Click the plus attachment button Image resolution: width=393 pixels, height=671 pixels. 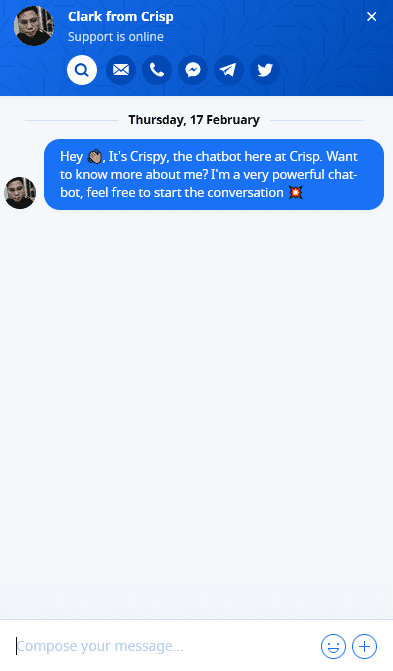364,646
